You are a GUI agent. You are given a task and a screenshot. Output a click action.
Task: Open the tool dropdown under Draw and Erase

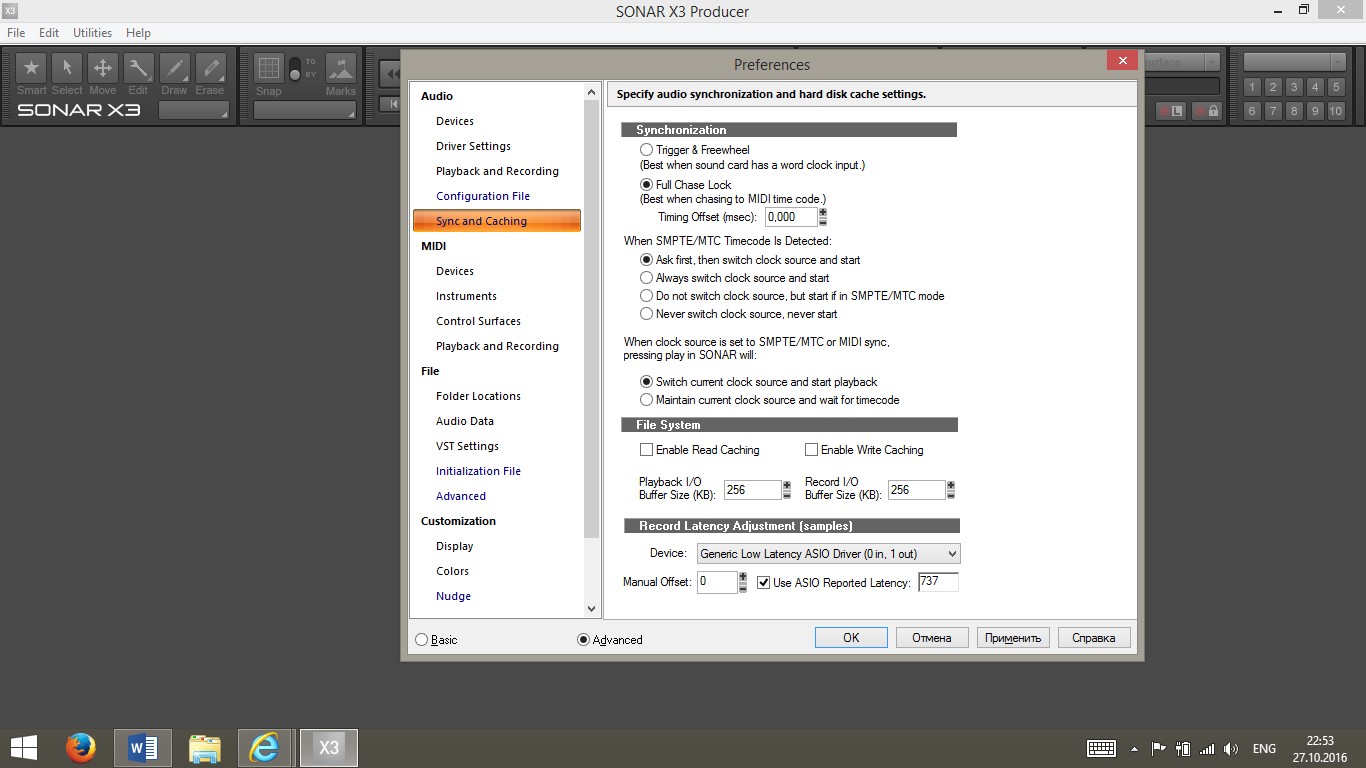(194, 111)
